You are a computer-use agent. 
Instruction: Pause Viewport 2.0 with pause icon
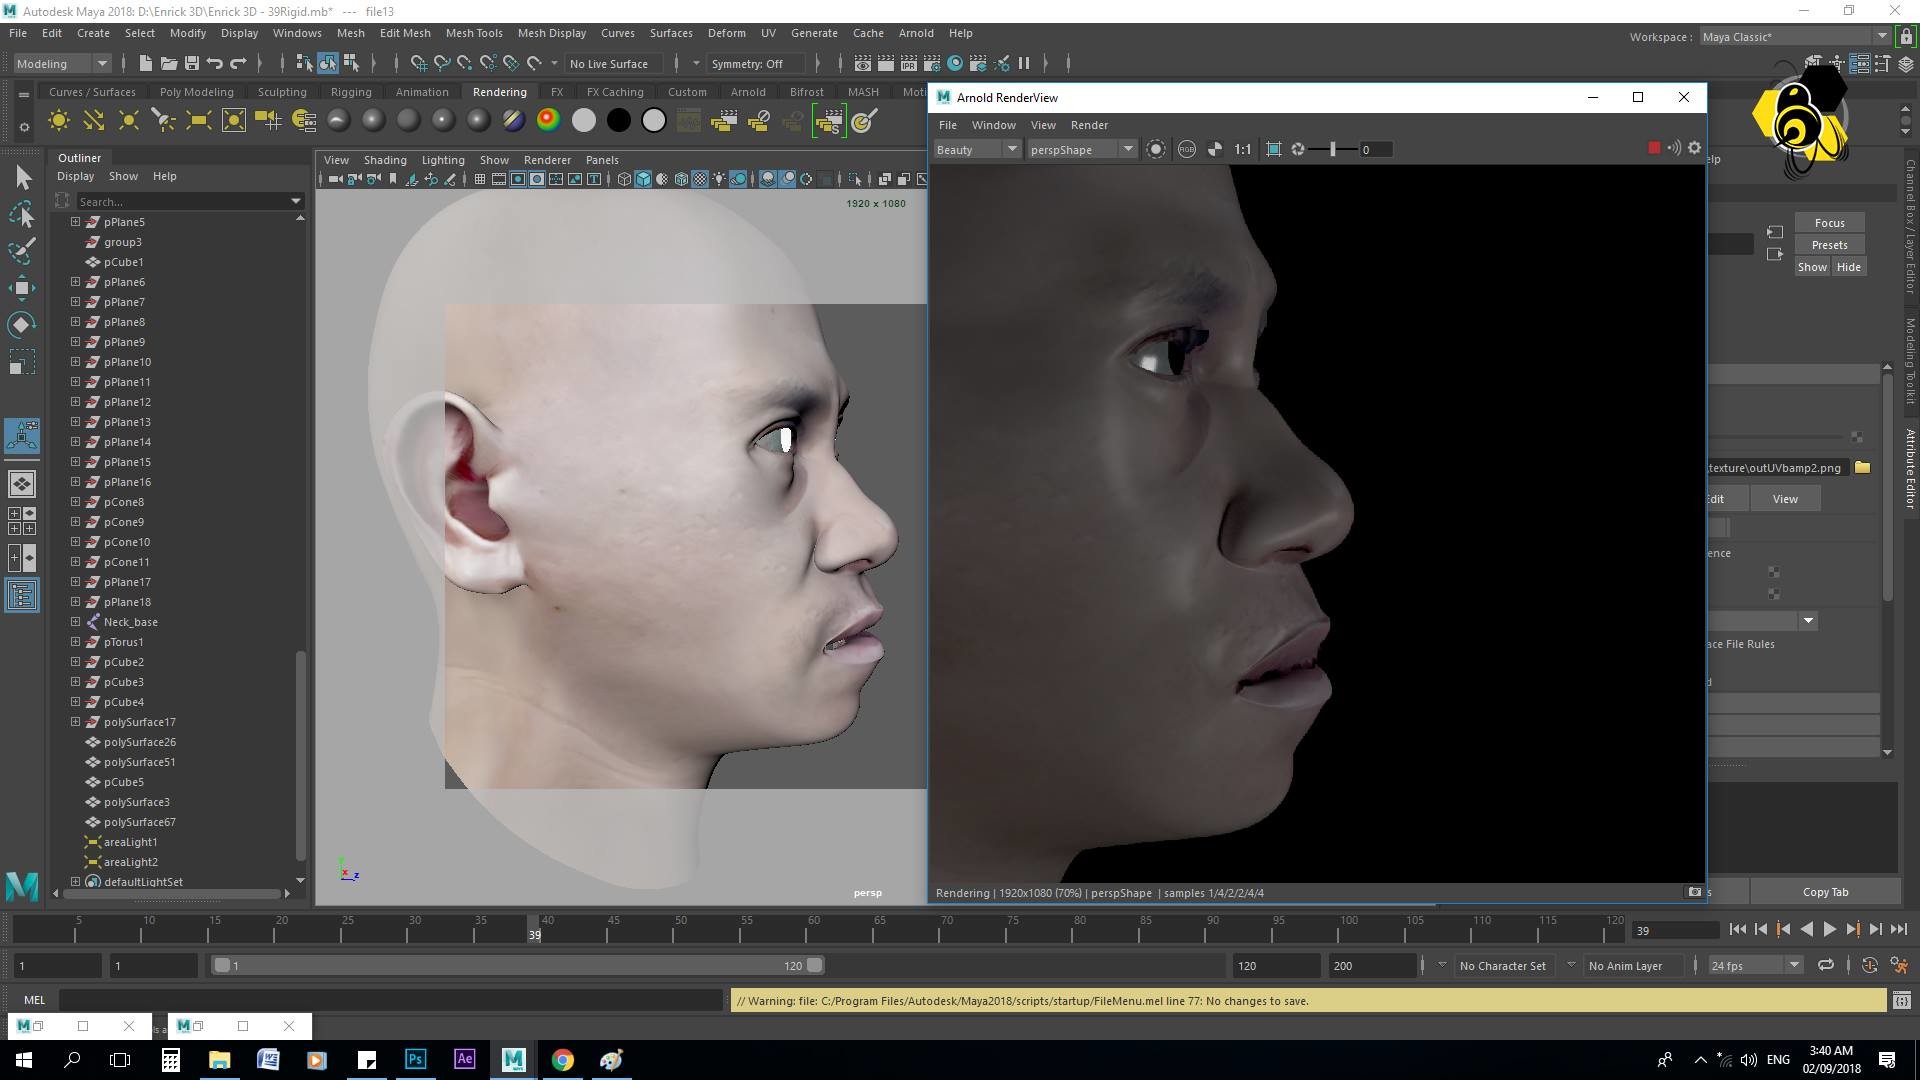pos(1024,63)
